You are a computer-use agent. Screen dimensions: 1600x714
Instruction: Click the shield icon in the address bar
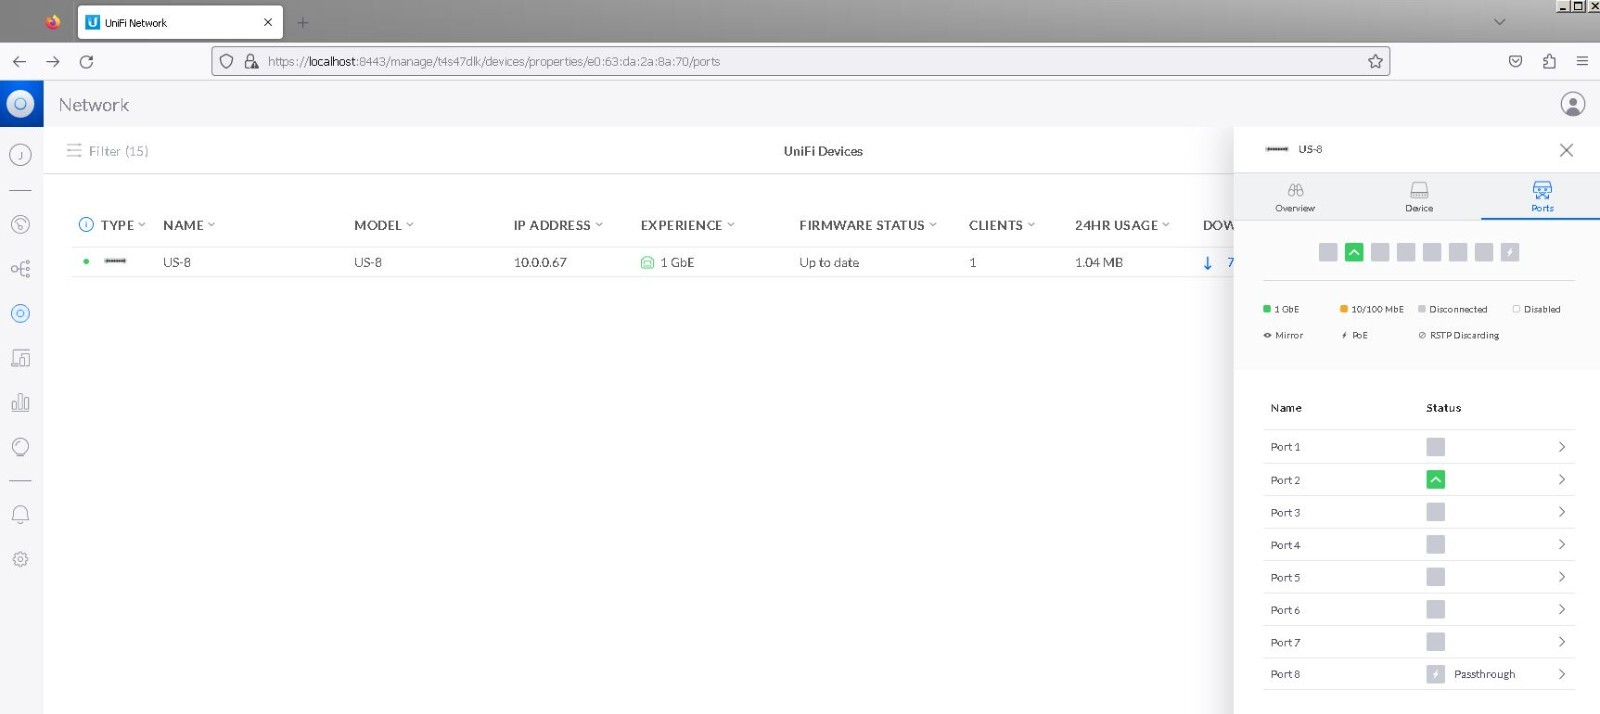tap(227, 61)
